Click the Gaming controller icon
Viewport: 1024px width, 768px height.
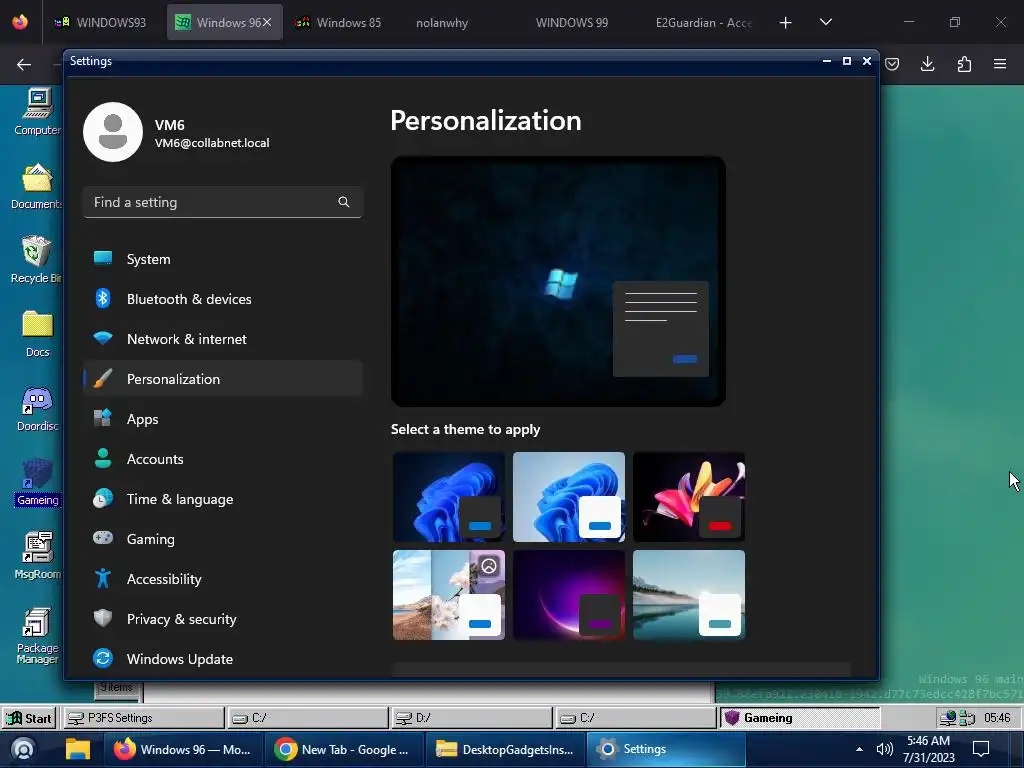[x=103, y=538]
